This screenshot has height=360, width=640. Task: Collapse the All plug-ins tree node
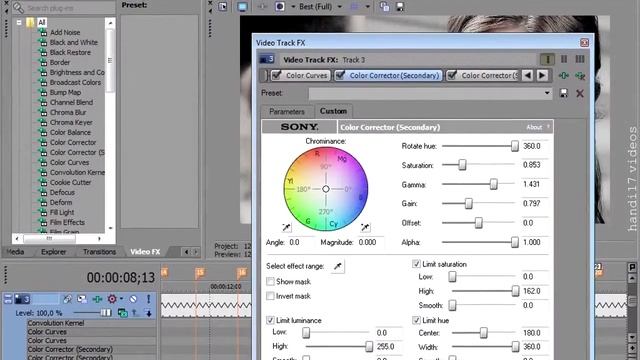[19, 22]
